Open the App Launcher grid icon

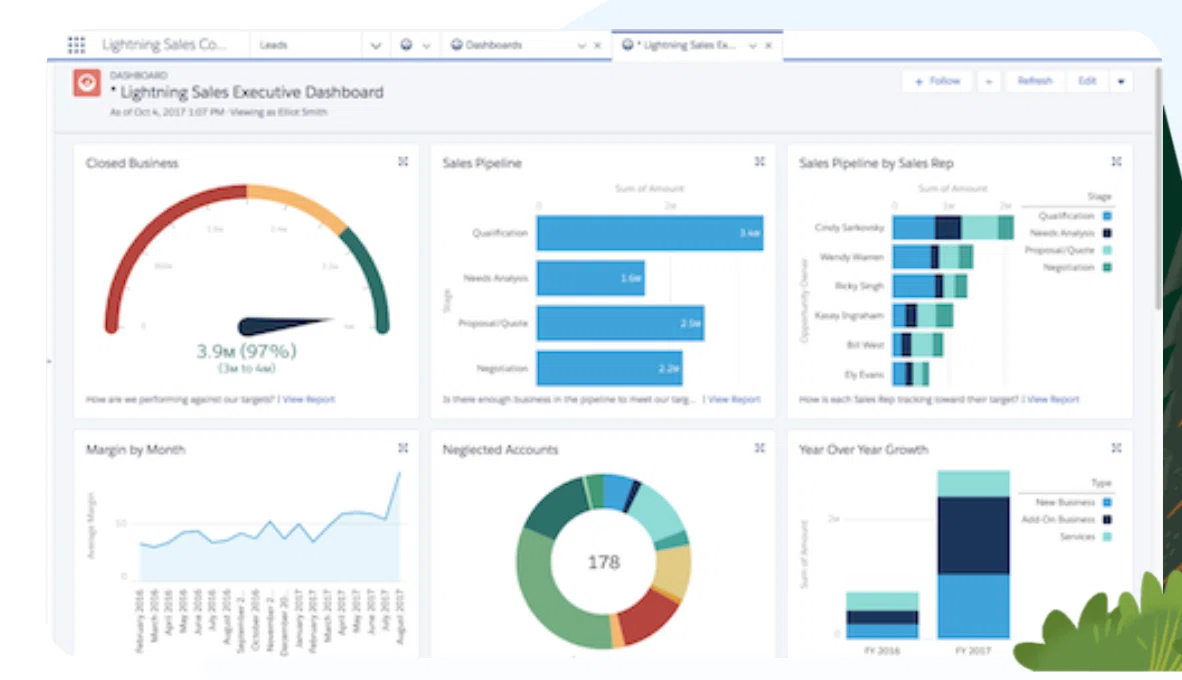point(76,45)
